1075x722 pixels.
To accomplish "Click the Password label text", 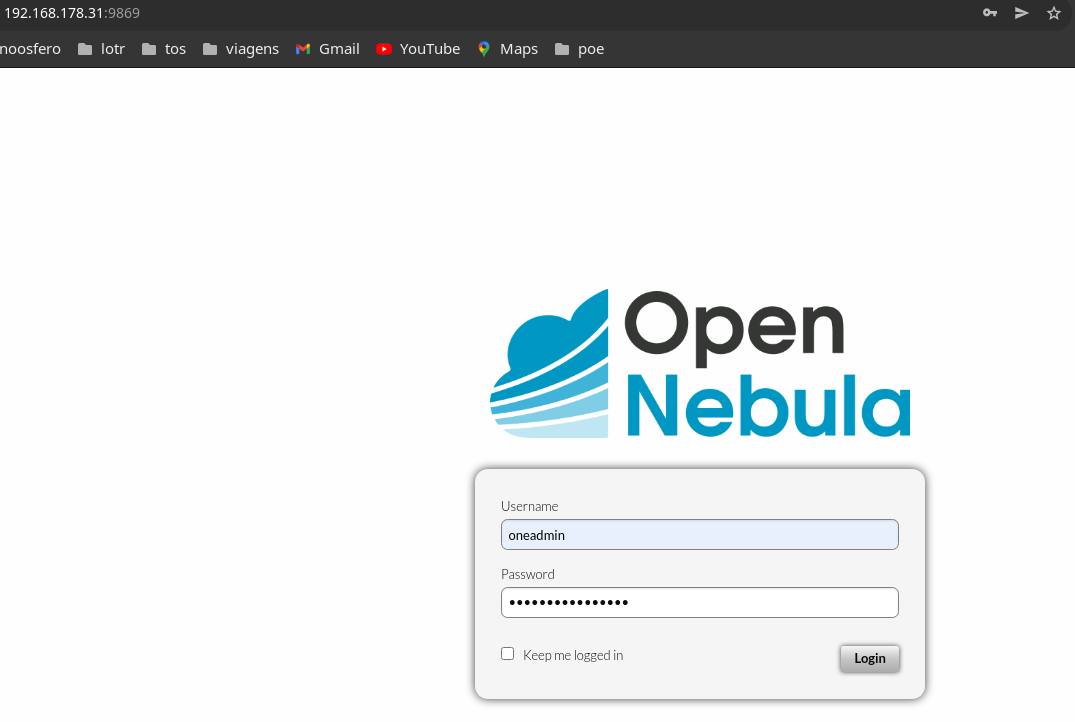I will 528,574.
